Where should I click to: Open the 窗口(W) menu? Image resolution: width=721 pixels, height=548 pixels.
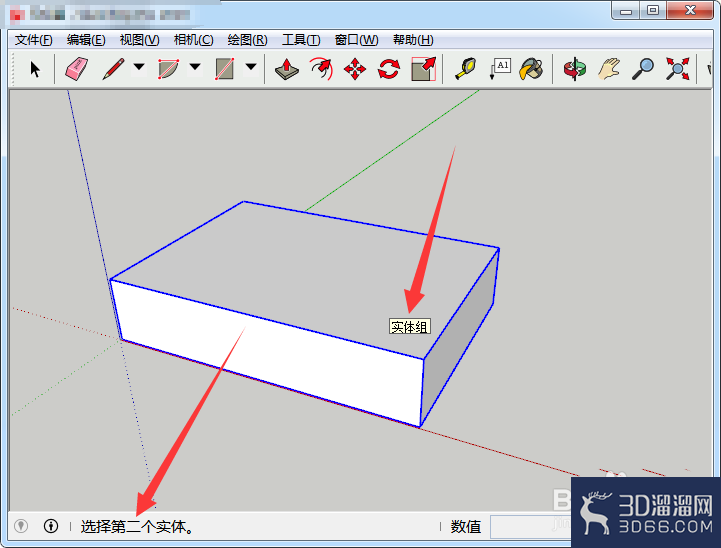pos(356,40)
